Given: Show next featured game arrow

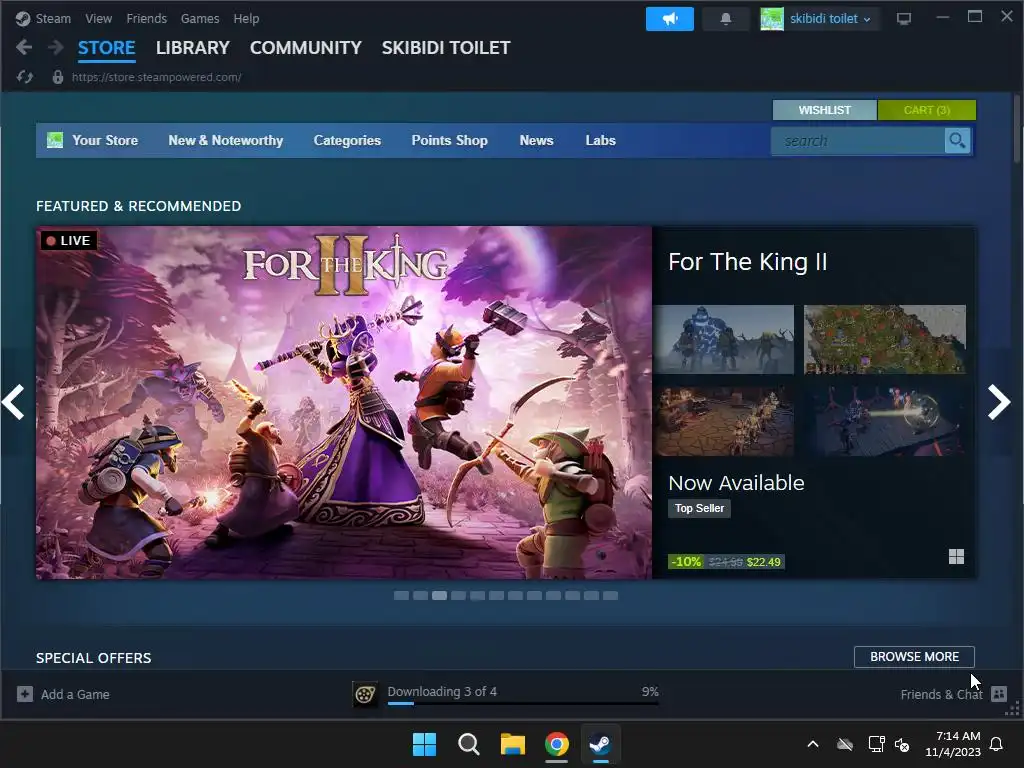Looking at the screenshot, I should (999, 402).
